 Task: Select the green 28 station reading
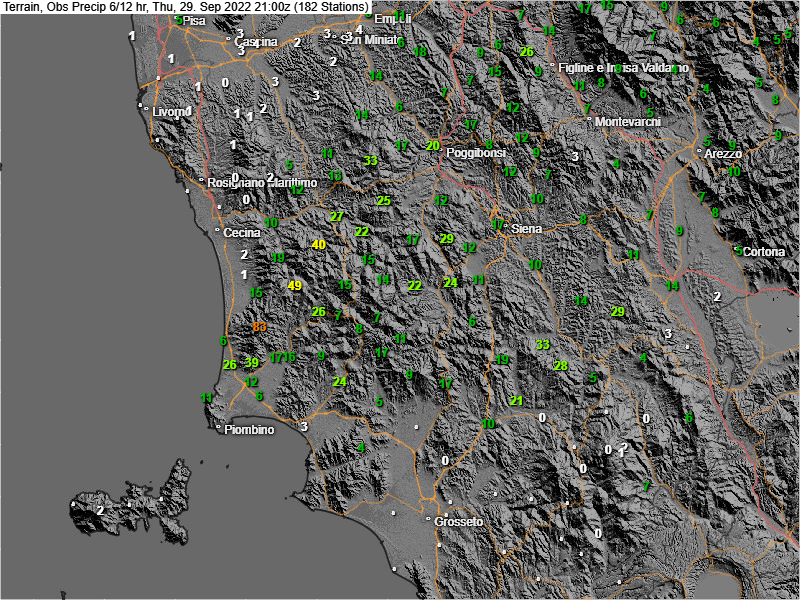[561, 366]
